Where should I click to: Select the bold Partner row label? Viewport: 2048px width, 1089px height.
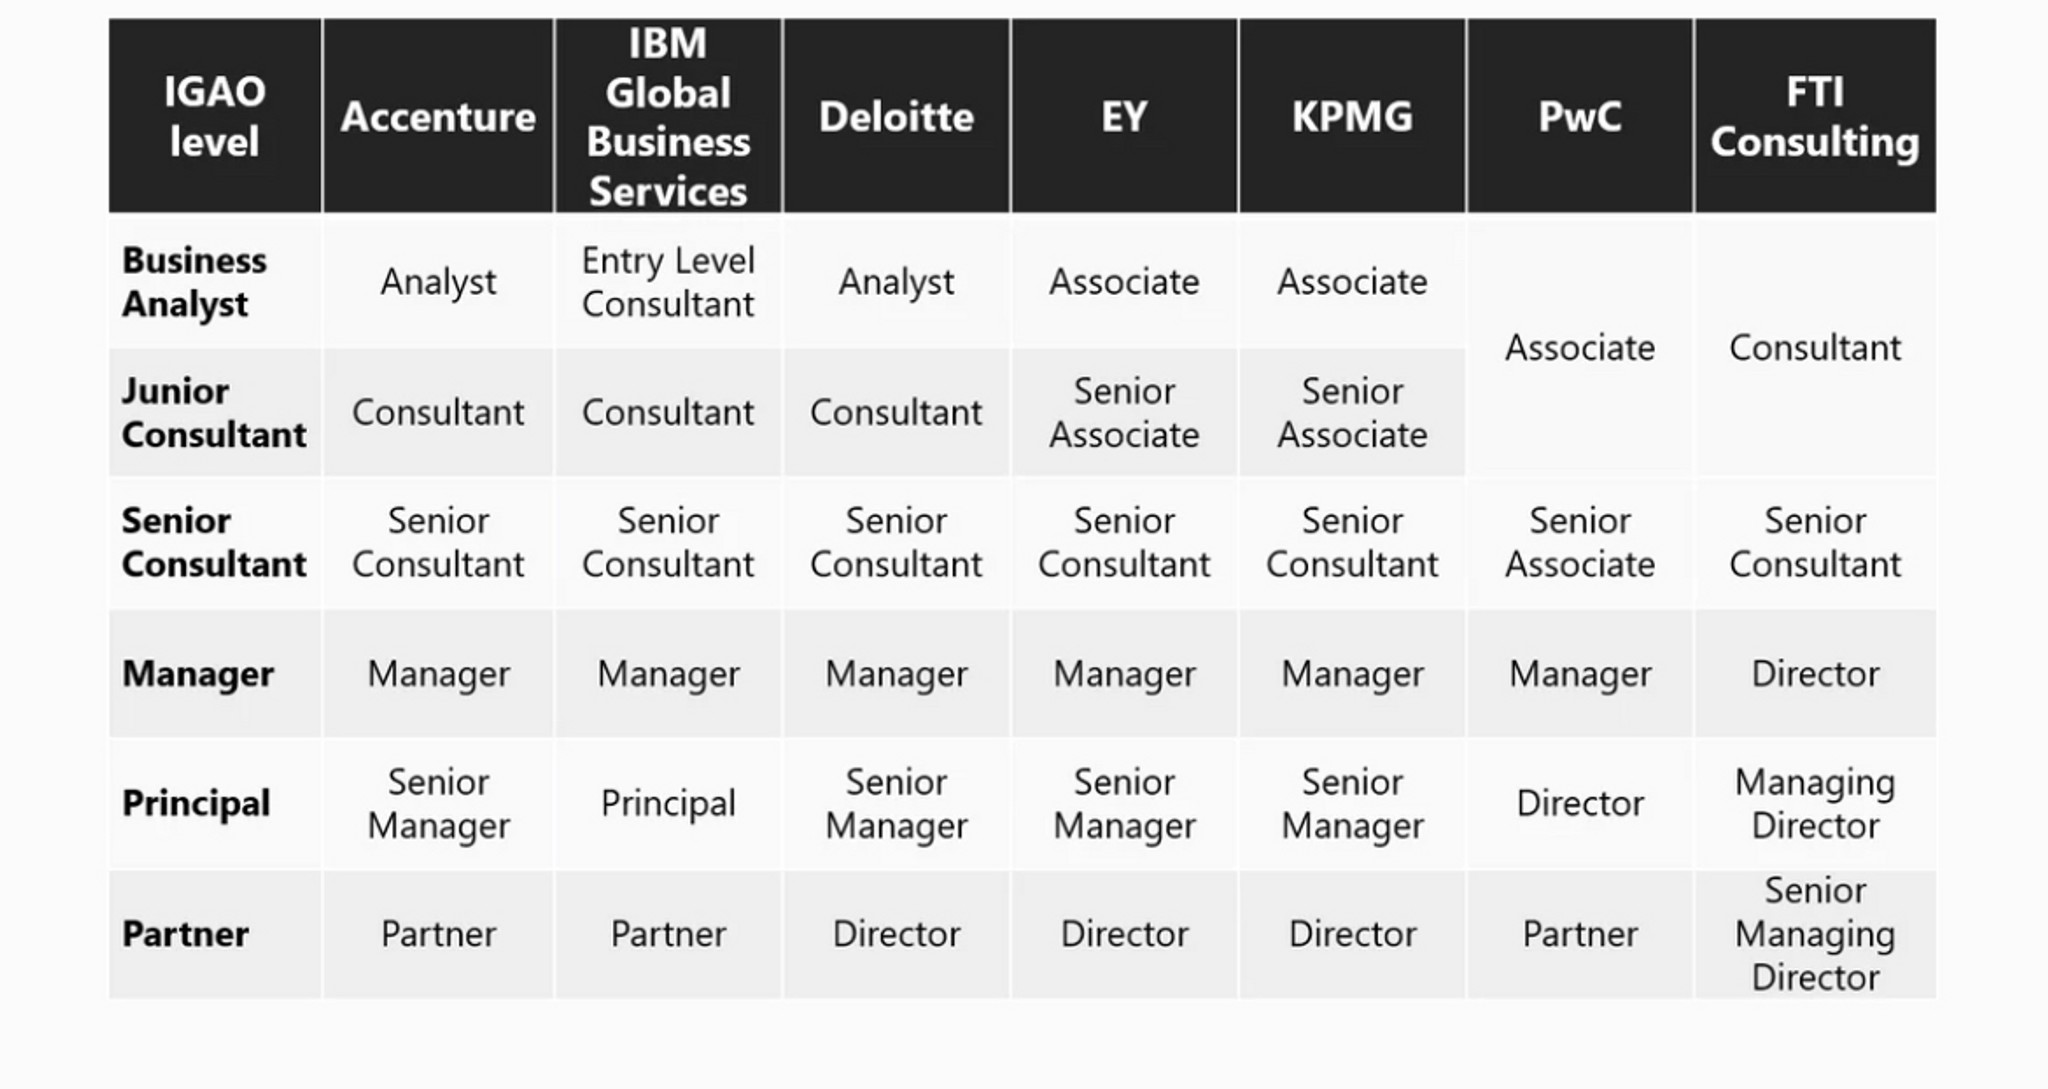click(x=185, y=934)
